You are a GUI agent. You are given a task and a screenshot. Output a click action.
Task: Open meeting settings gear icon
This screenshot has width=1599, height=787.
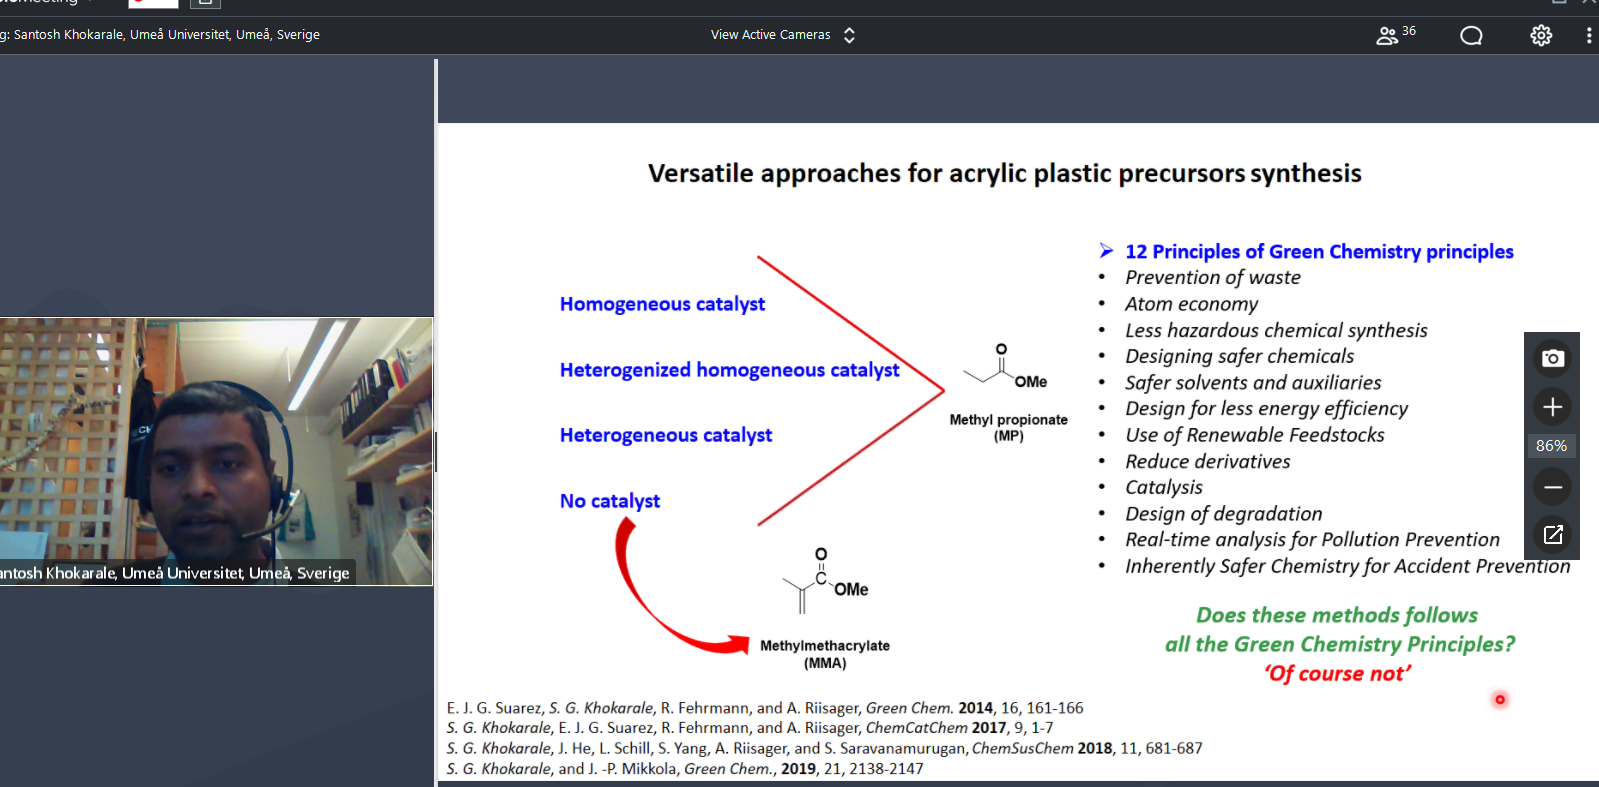coord(1541,36)
